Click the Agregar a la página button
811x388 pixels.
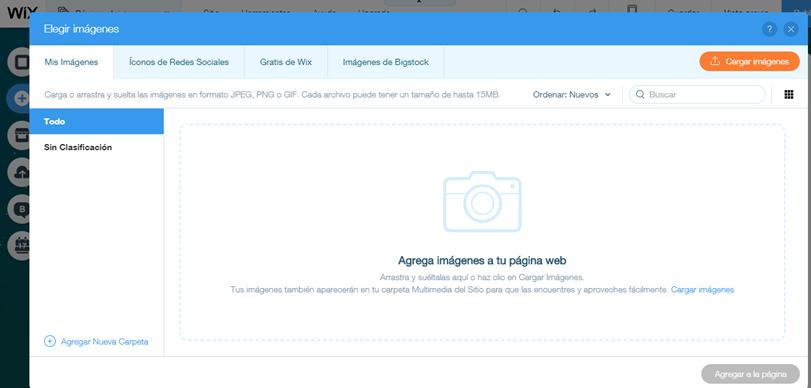click(x=750, y=374)
